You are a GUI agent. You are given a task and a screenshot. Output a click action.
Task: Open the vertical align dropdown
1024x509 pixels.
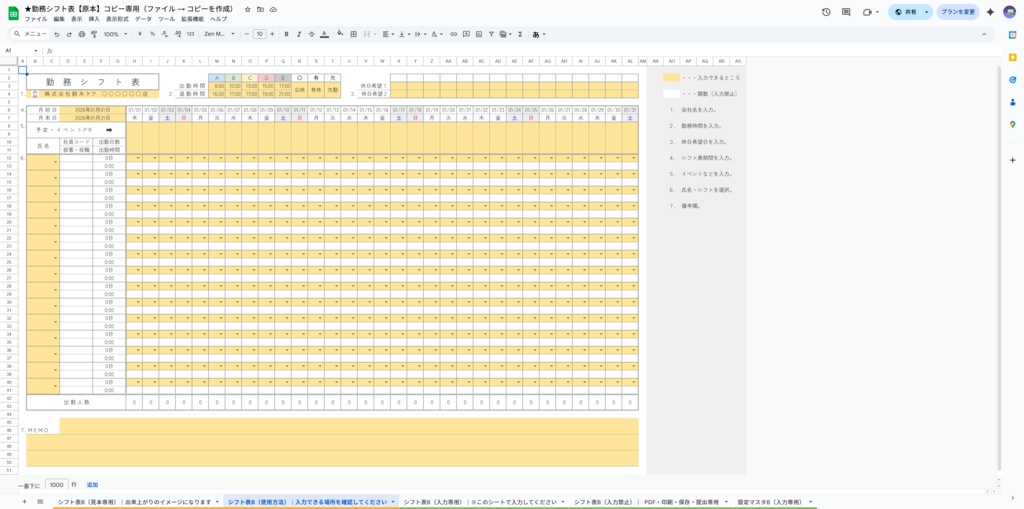[404, 34]
